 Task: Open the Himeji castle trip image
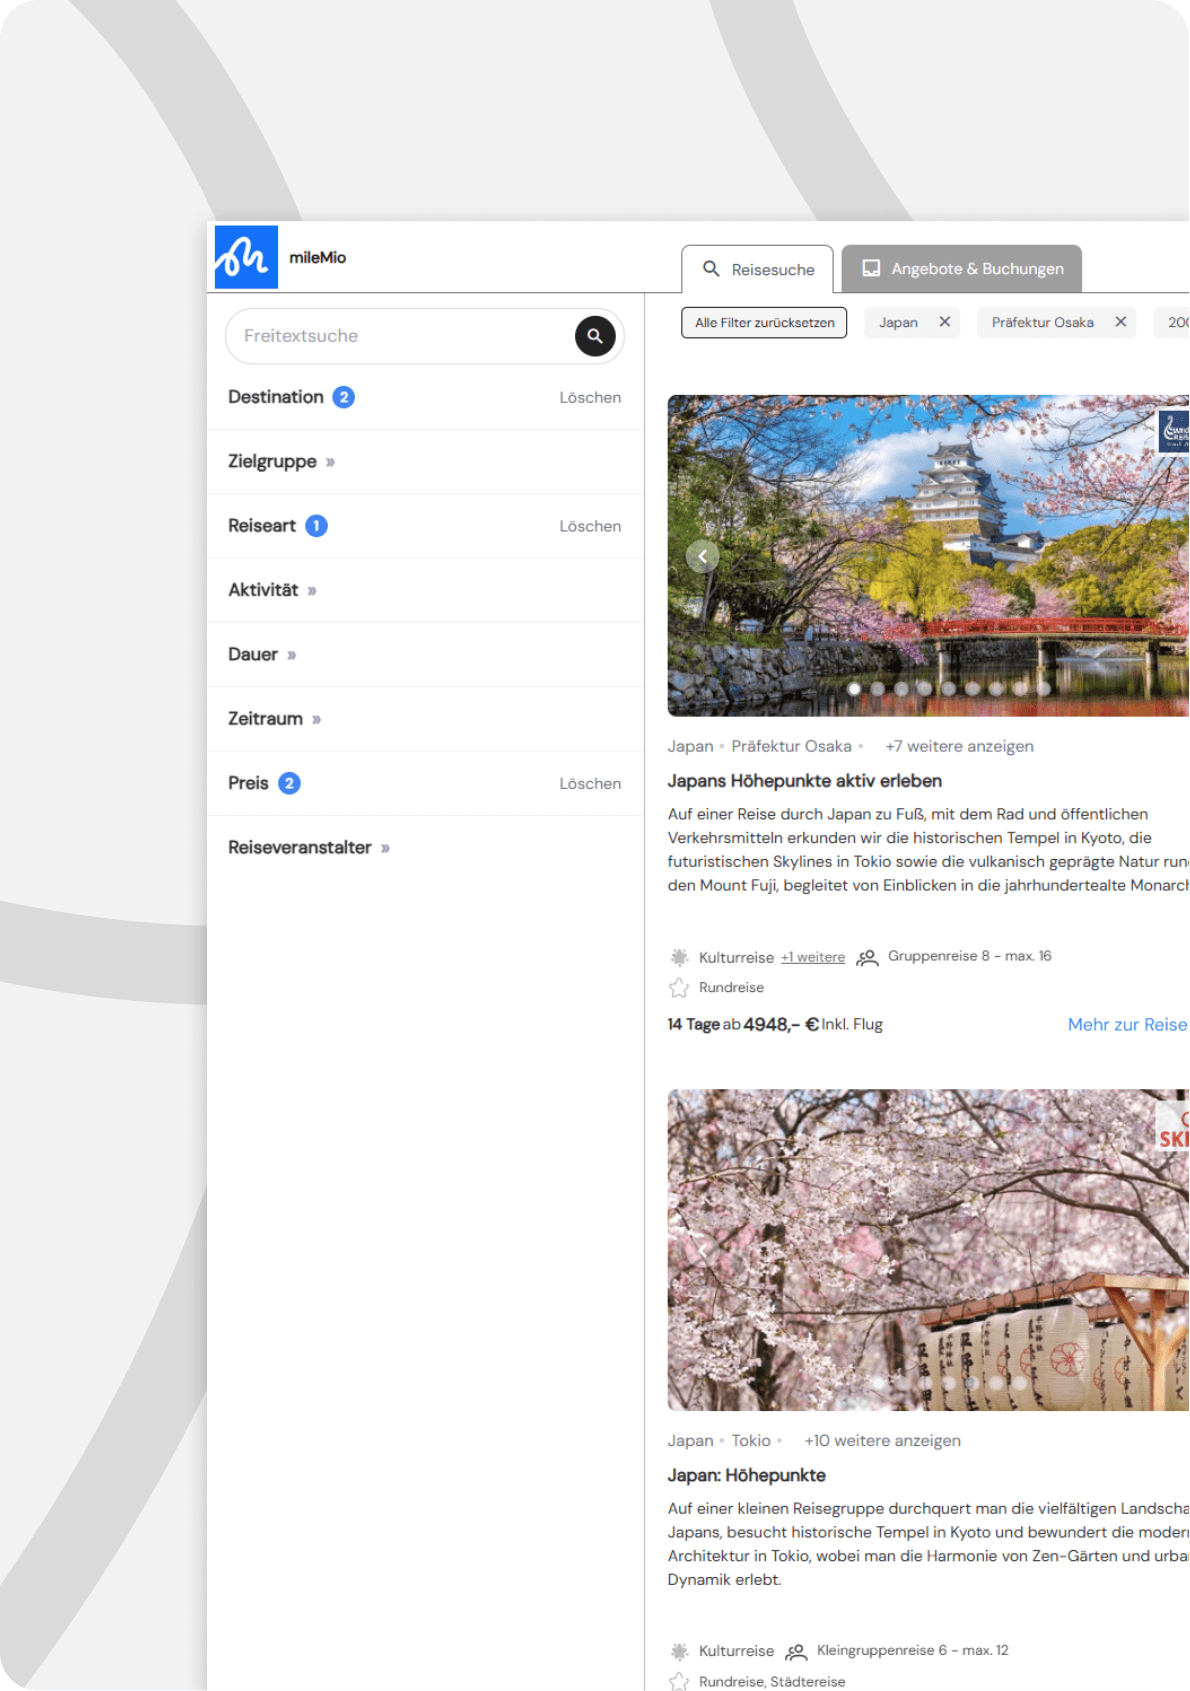pyautogui.click(x=928, y=555)
